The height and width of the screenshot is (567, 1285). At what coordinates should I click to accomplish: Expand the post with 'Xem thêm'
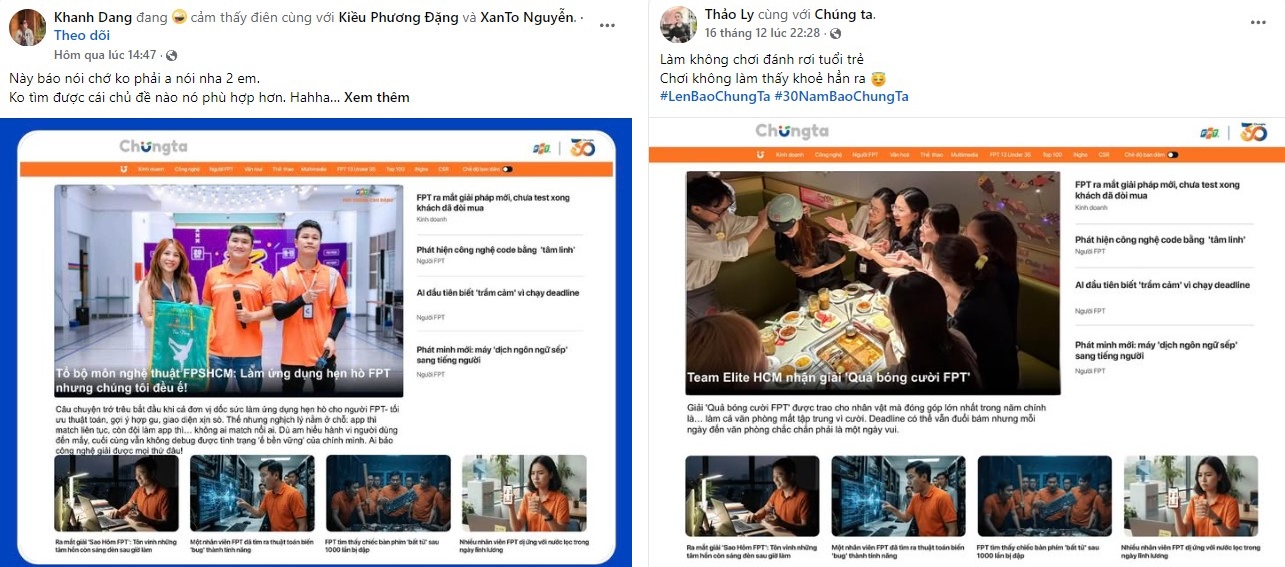[x=376, y=97]
